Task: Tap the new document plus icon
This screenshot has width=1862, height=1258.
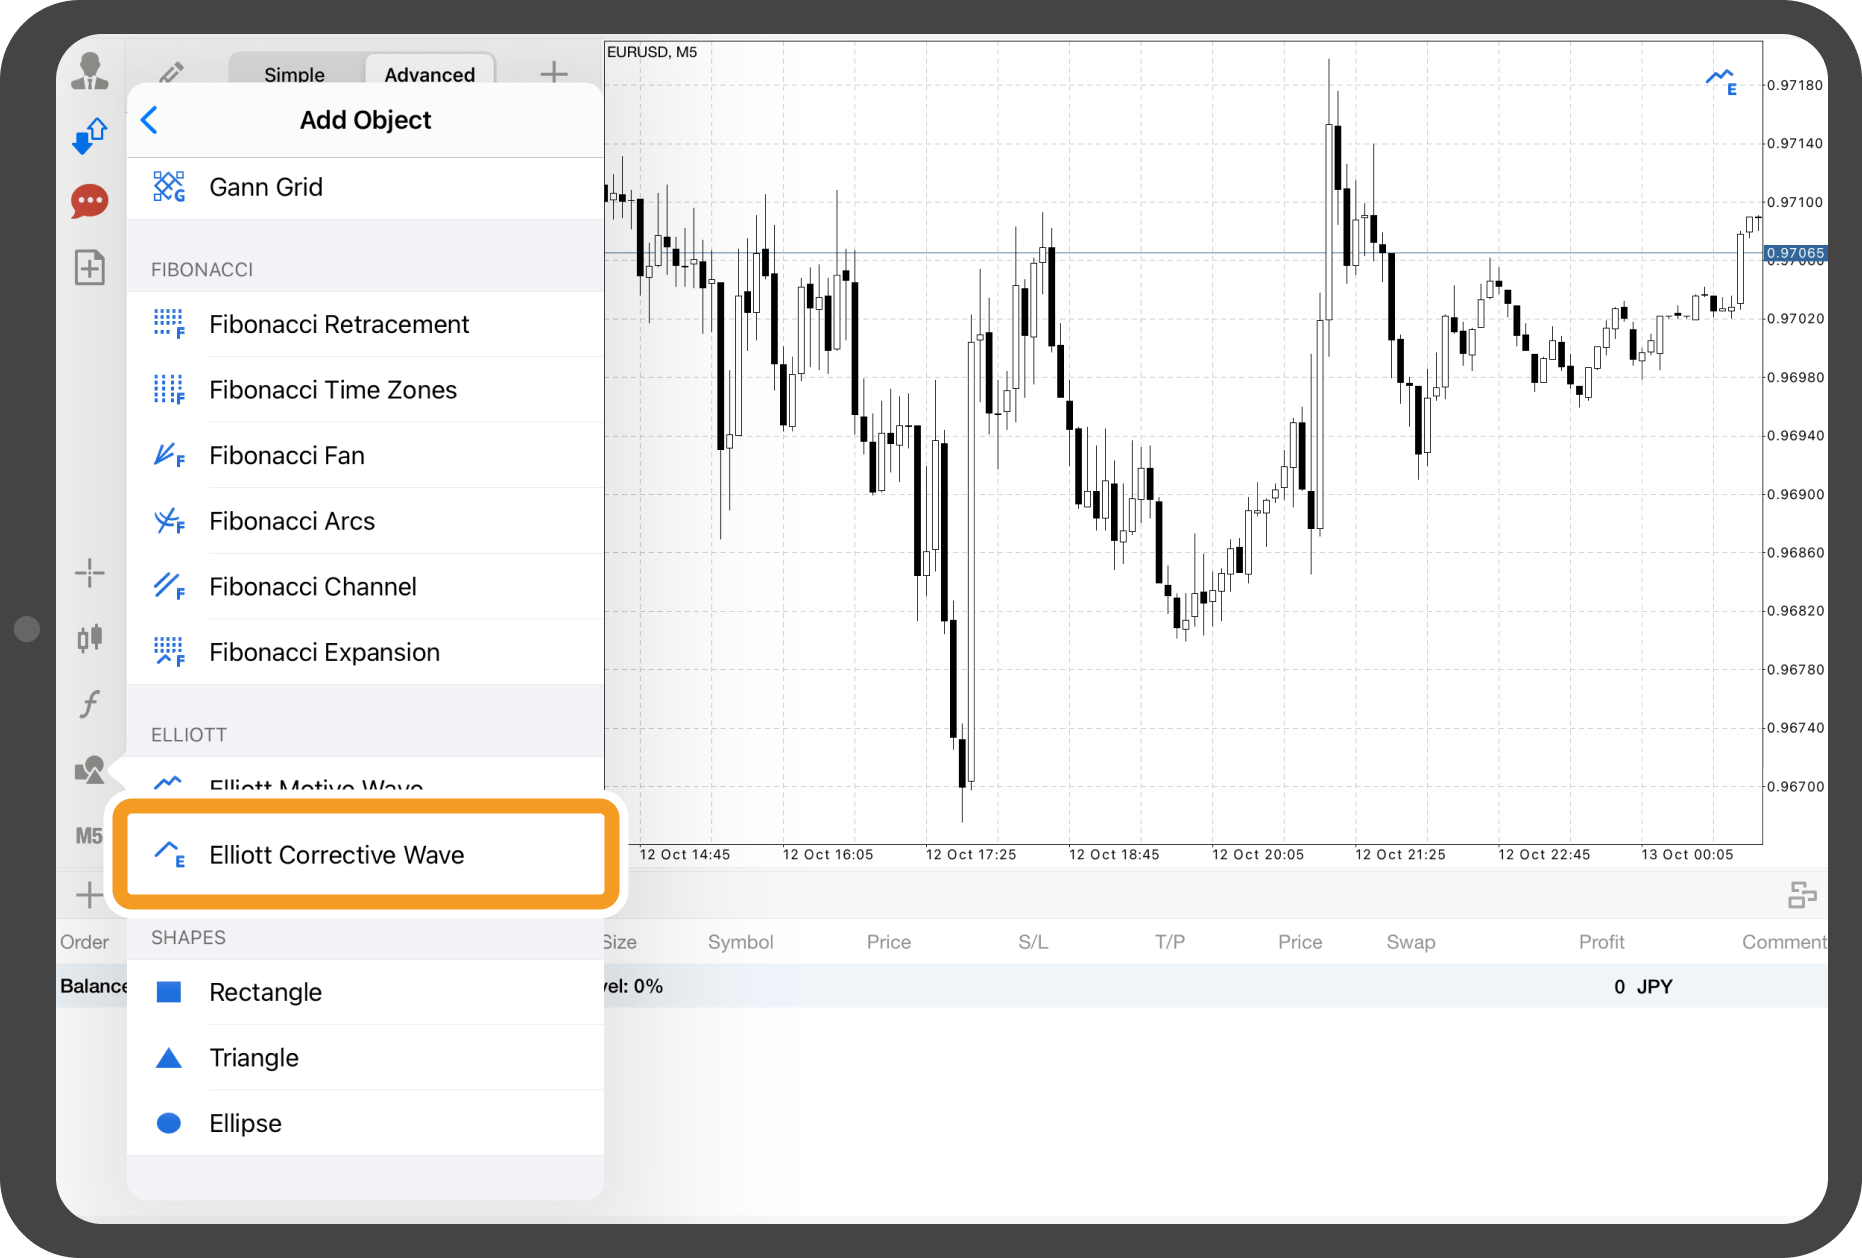Action: coord(90,267)
